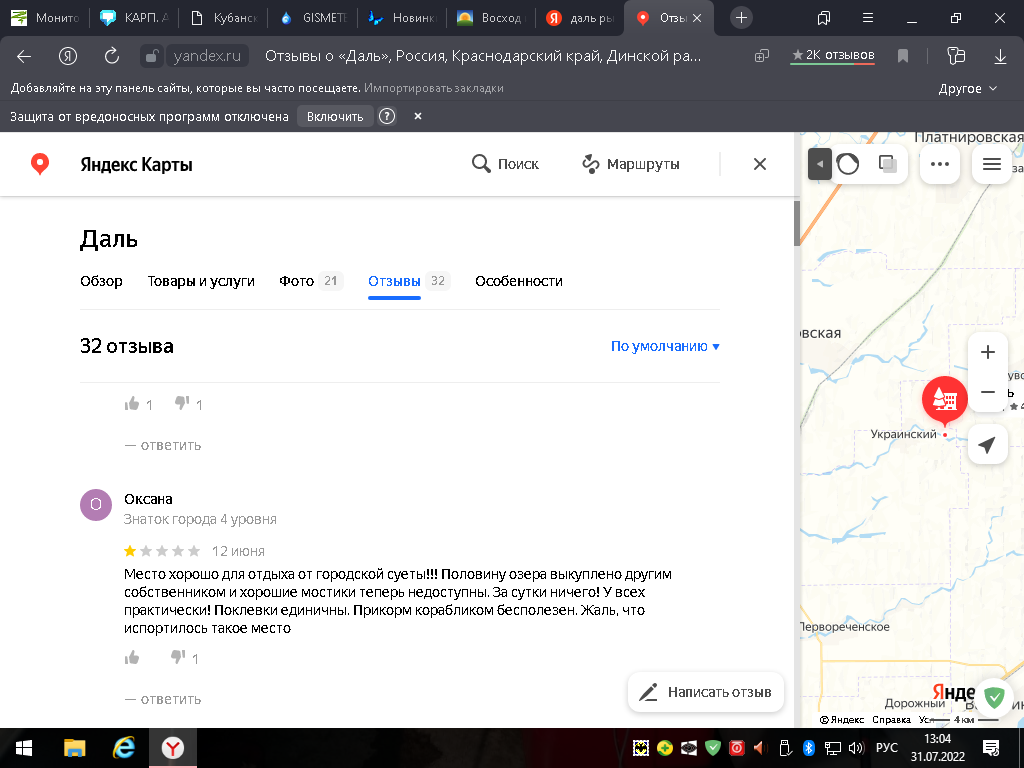Open the panorama circle icon on map

click(x=848, y=164)
